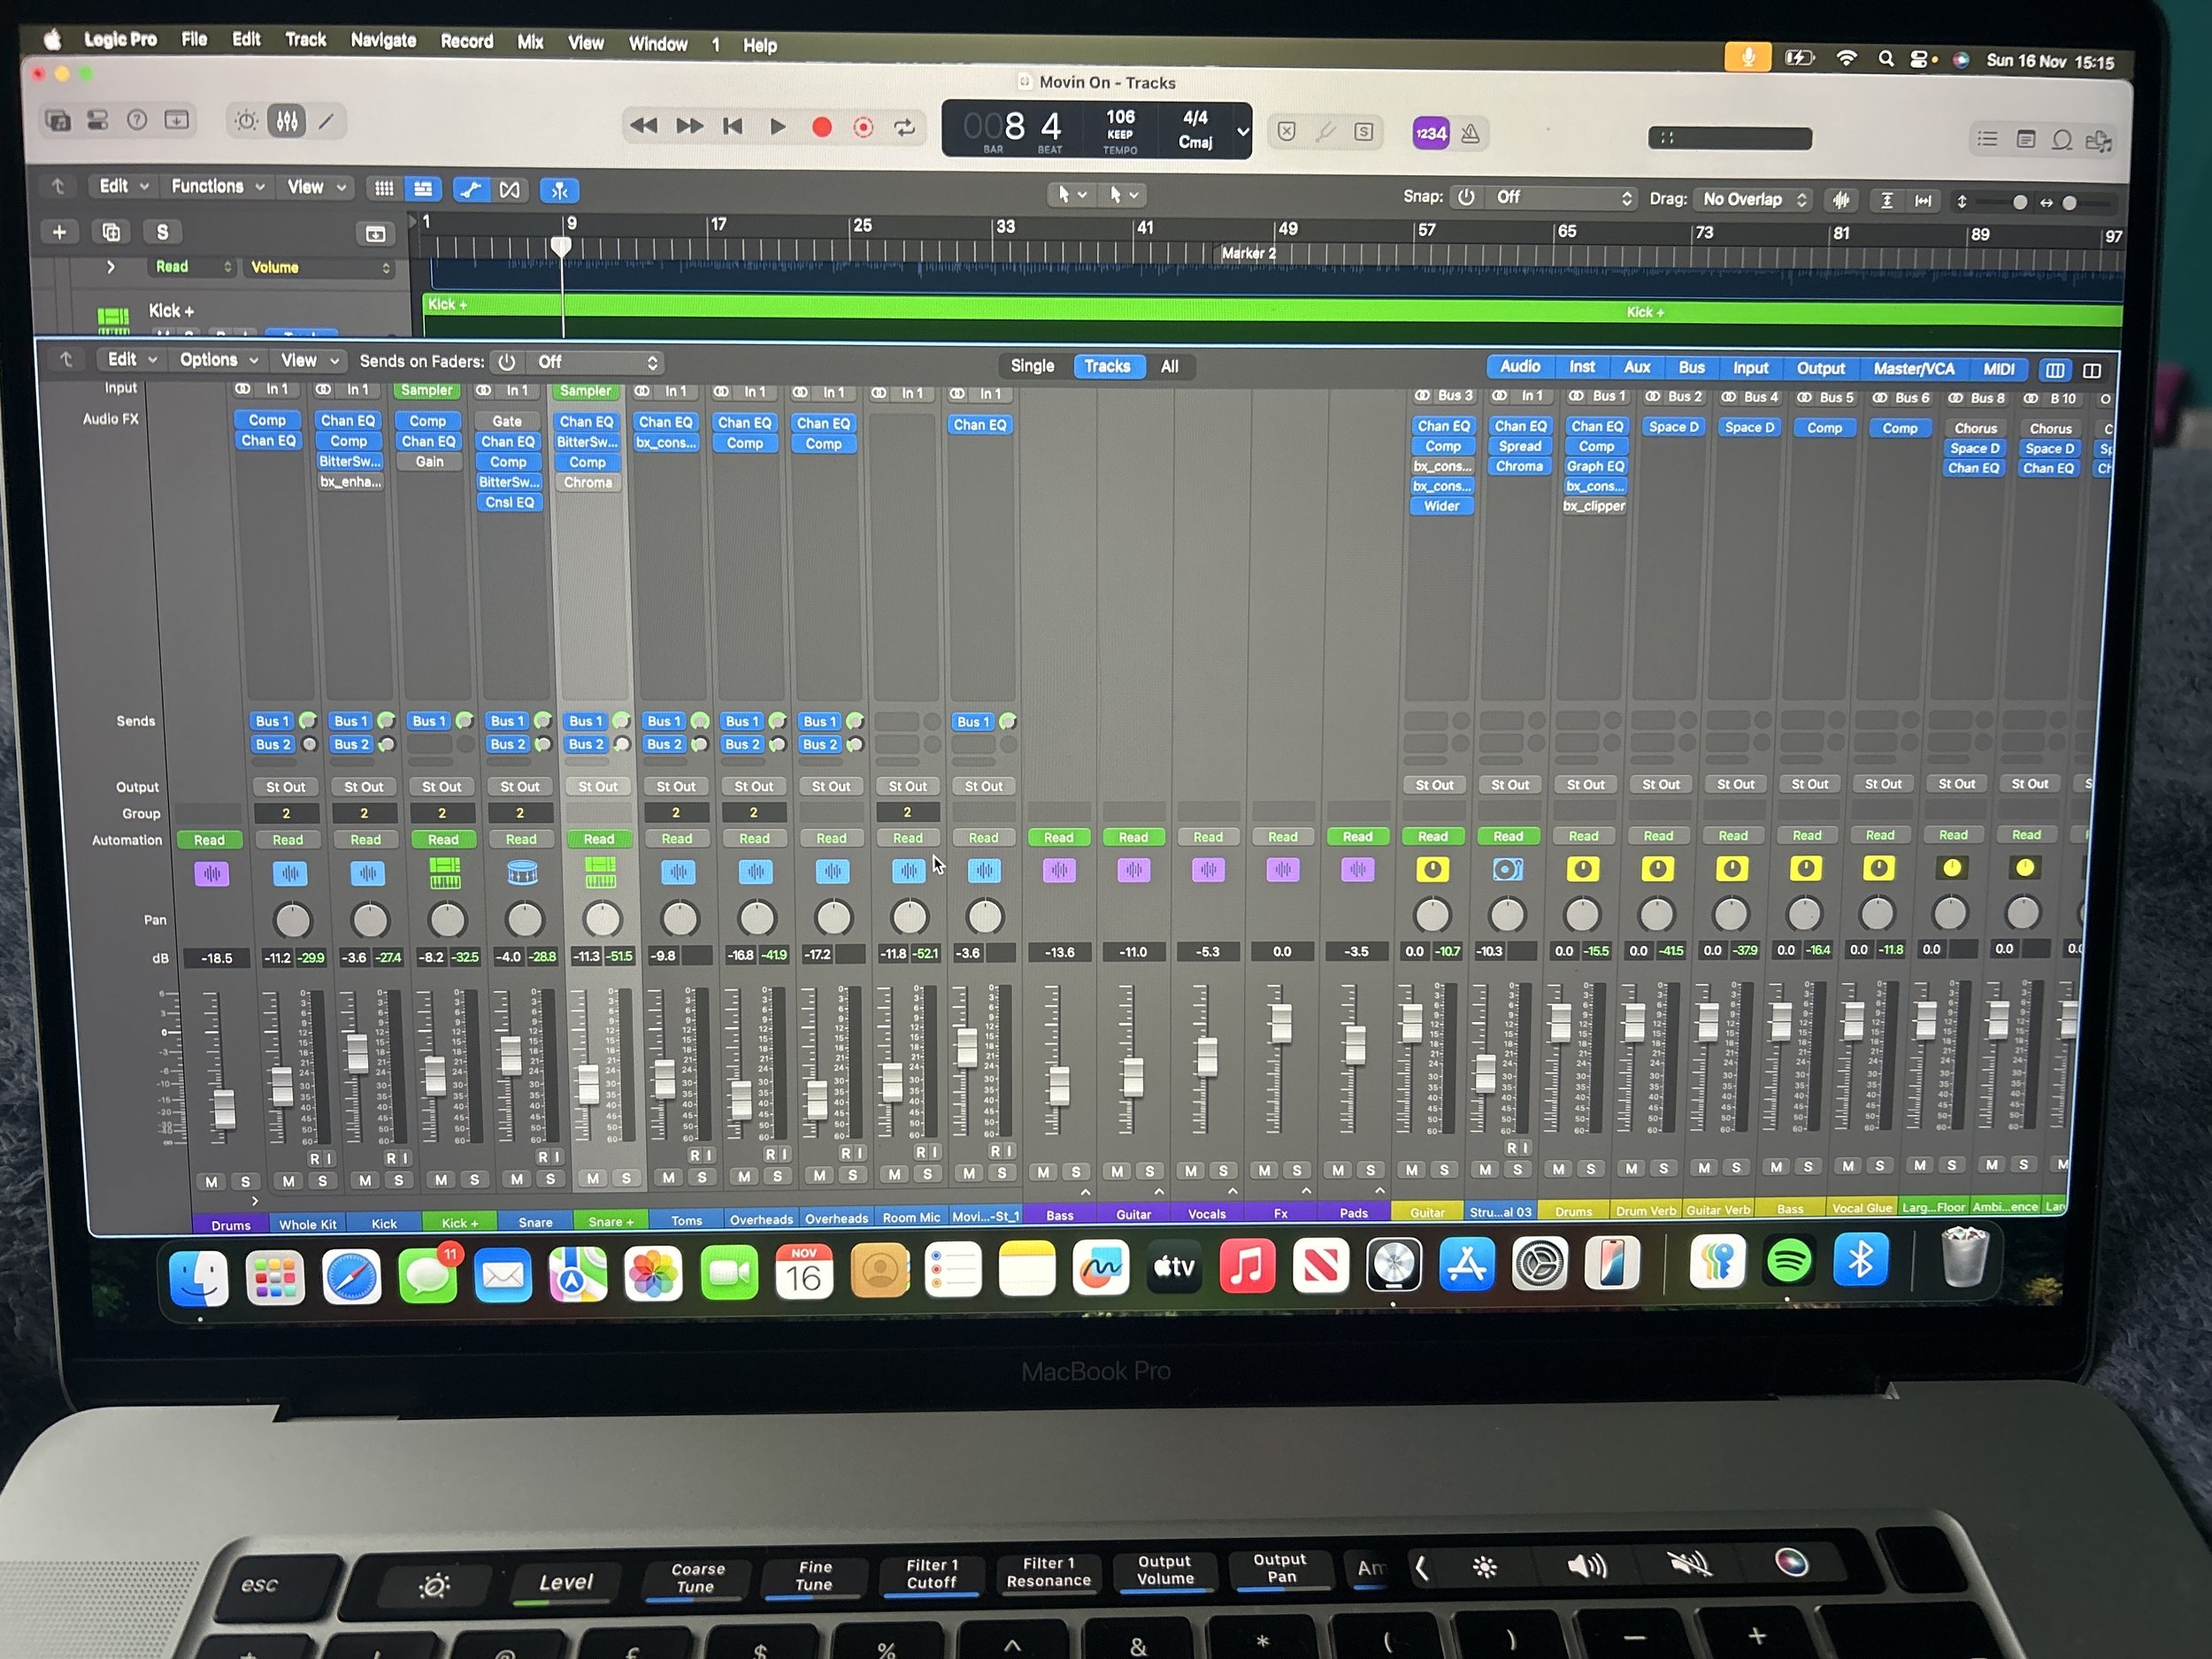Toggle Show Automation button in tracks toolbar
This screenshot has width=2212, height=1659.
(470, 189)
